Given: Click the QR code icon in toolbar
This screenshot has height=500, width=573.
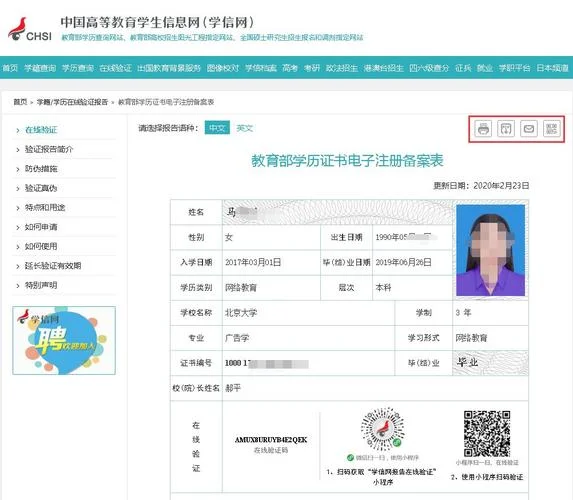Looking at the screenshot, I should point(551,129).
